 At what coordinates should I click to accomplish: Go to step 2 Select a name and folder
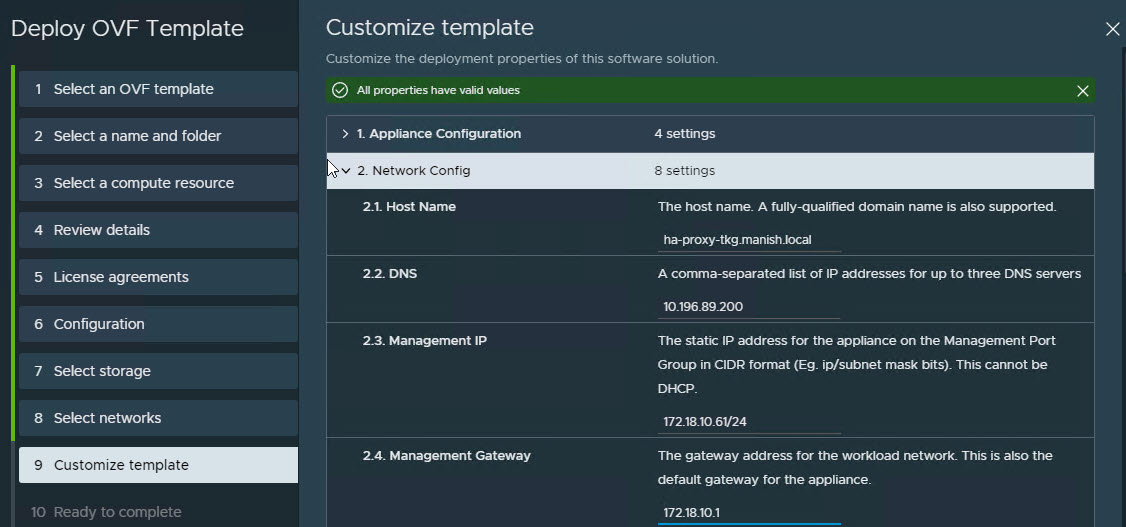(157, 136)
